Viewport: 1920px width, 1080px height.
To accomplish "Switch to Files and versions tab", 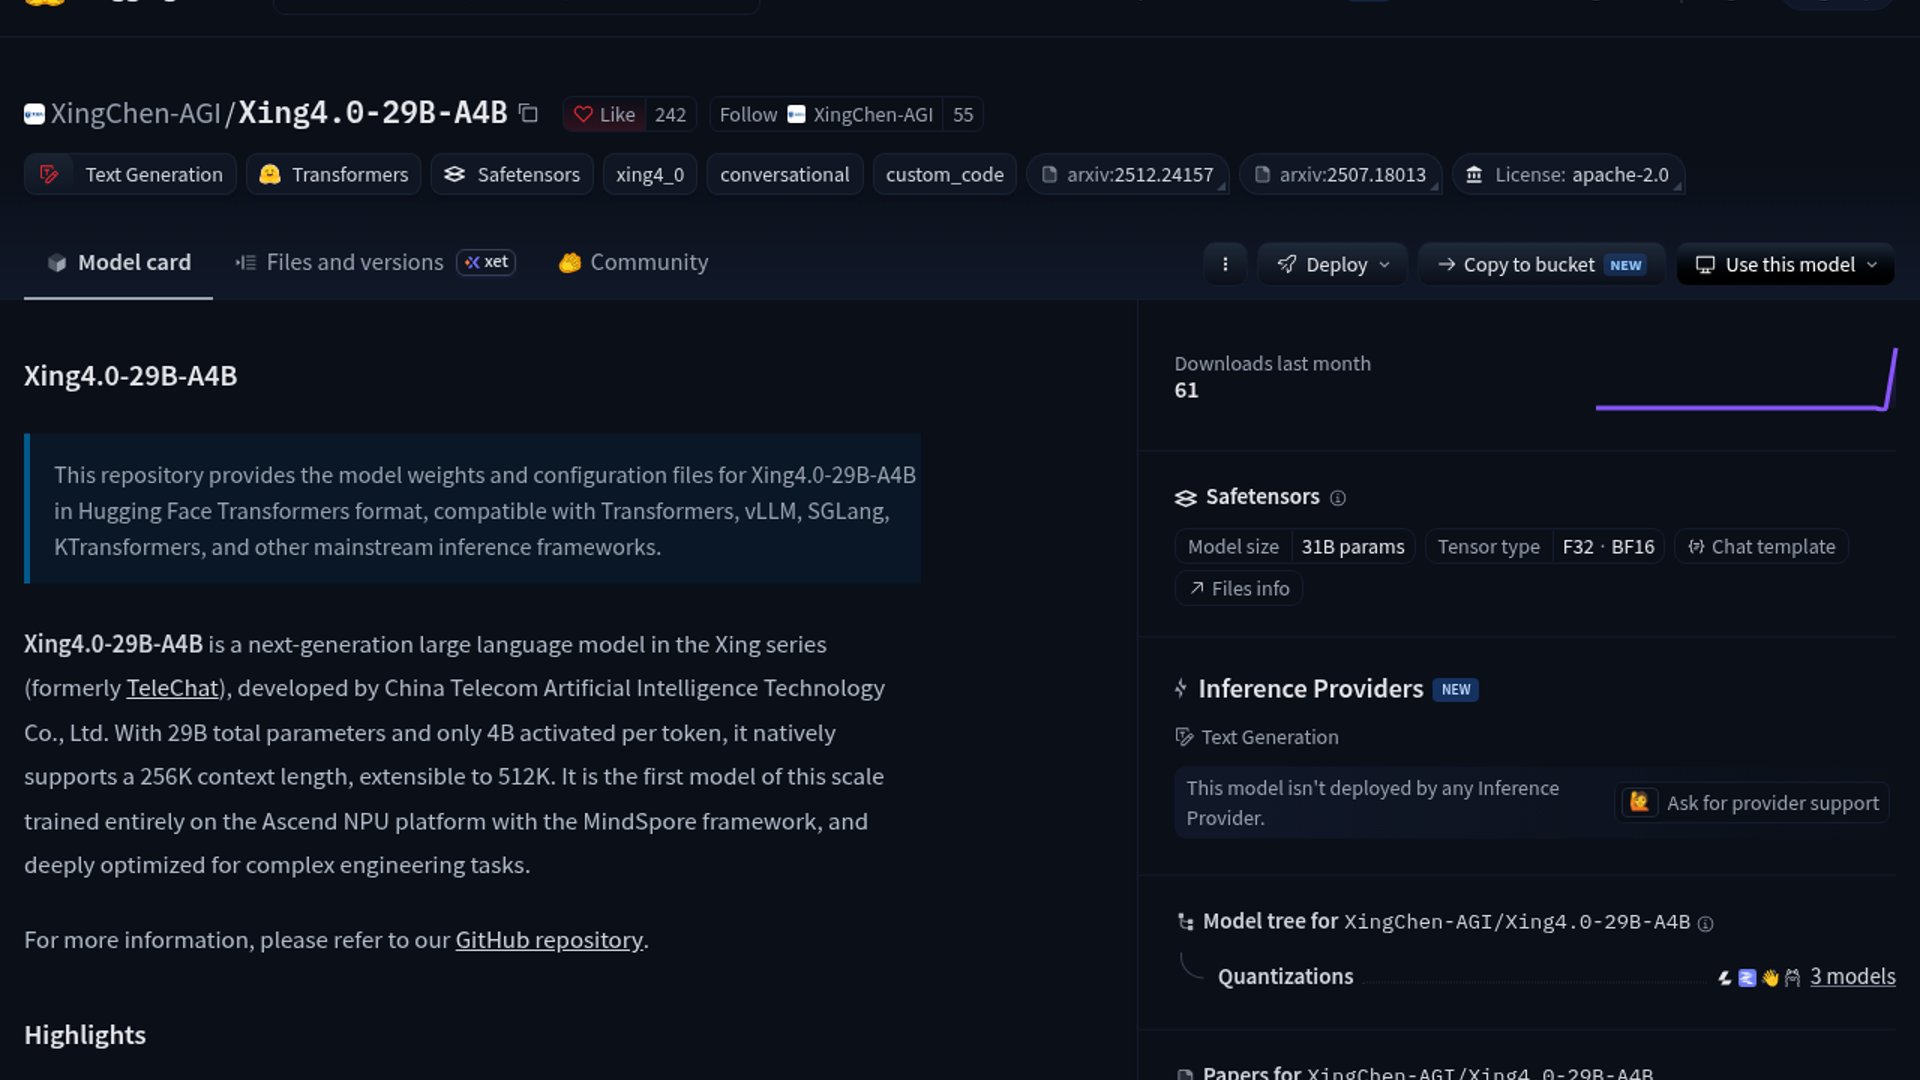I will point(340,262).
